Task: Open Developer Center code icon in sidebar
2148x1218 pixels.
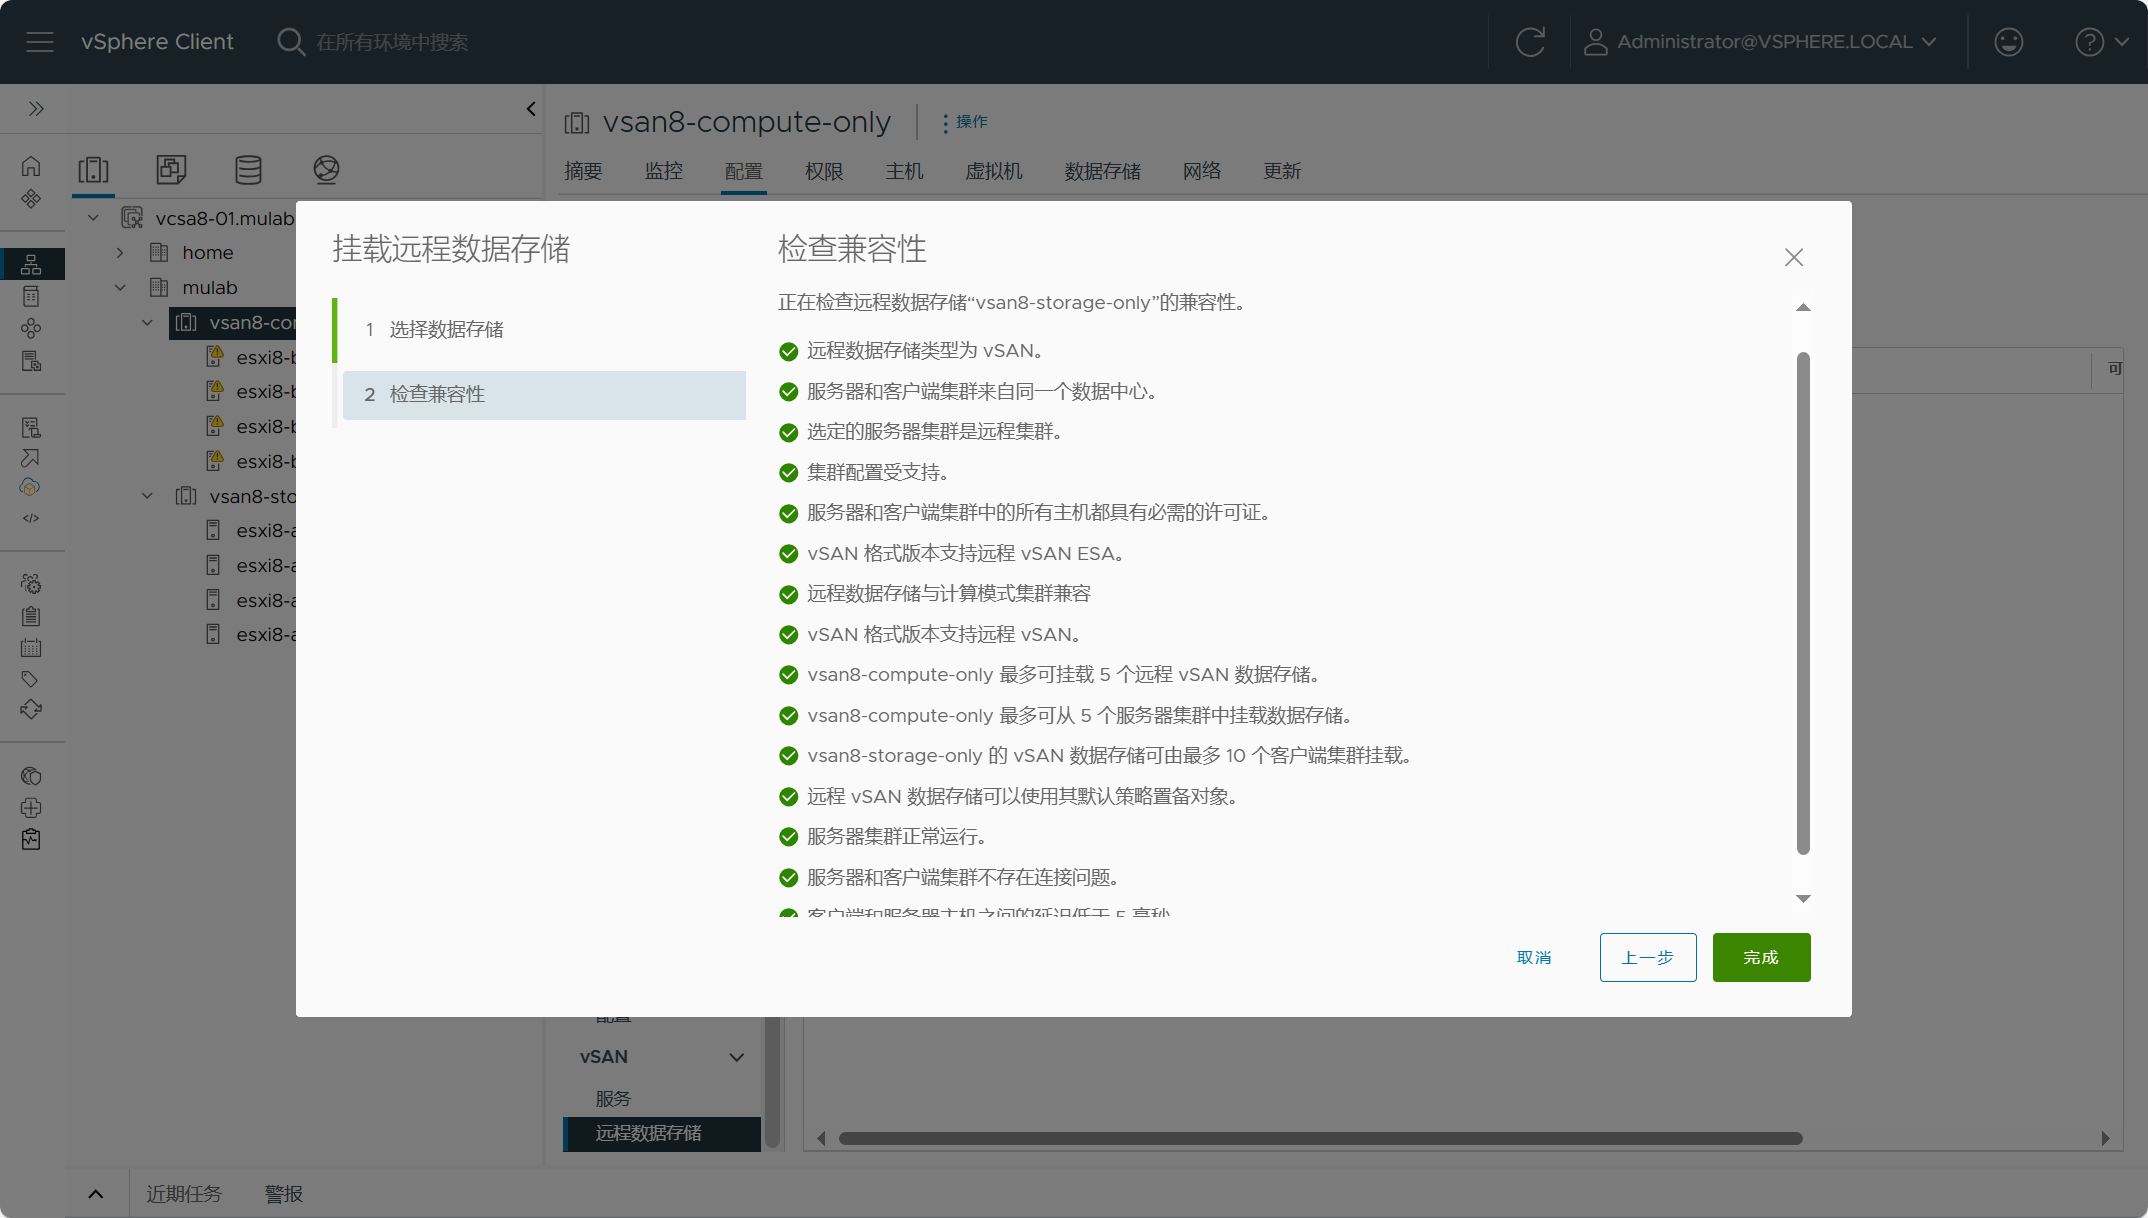Action: pos(31,518)
